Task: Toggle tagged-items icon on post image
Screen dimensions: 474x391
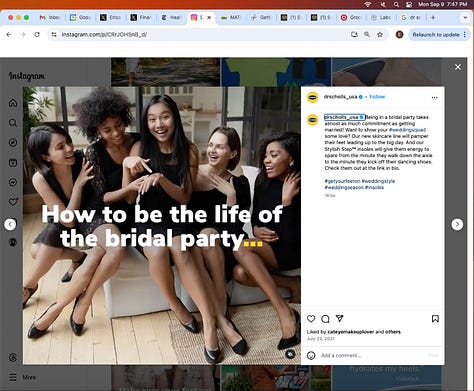Action: point(290,354)
